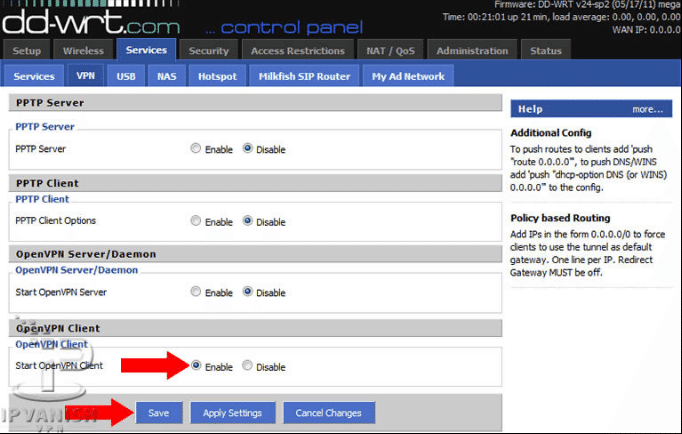Select the Hotspot sub-tab
The height and width of the screenshot is (434, 682).
217,76
